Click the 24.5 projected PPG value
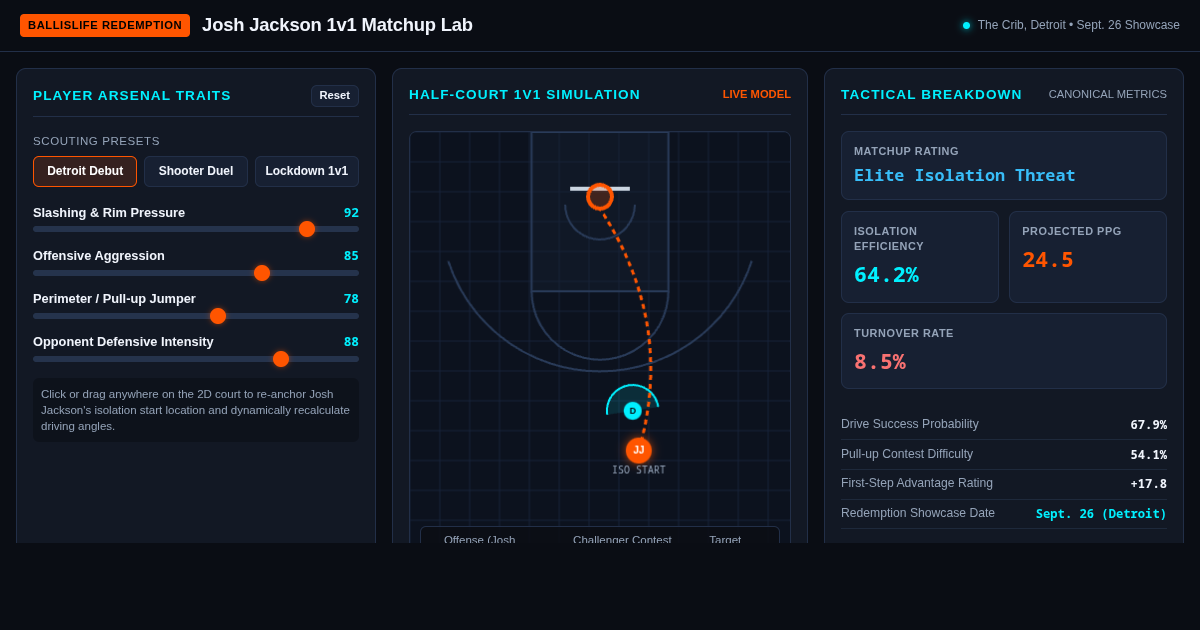 tap(1048, 260)
